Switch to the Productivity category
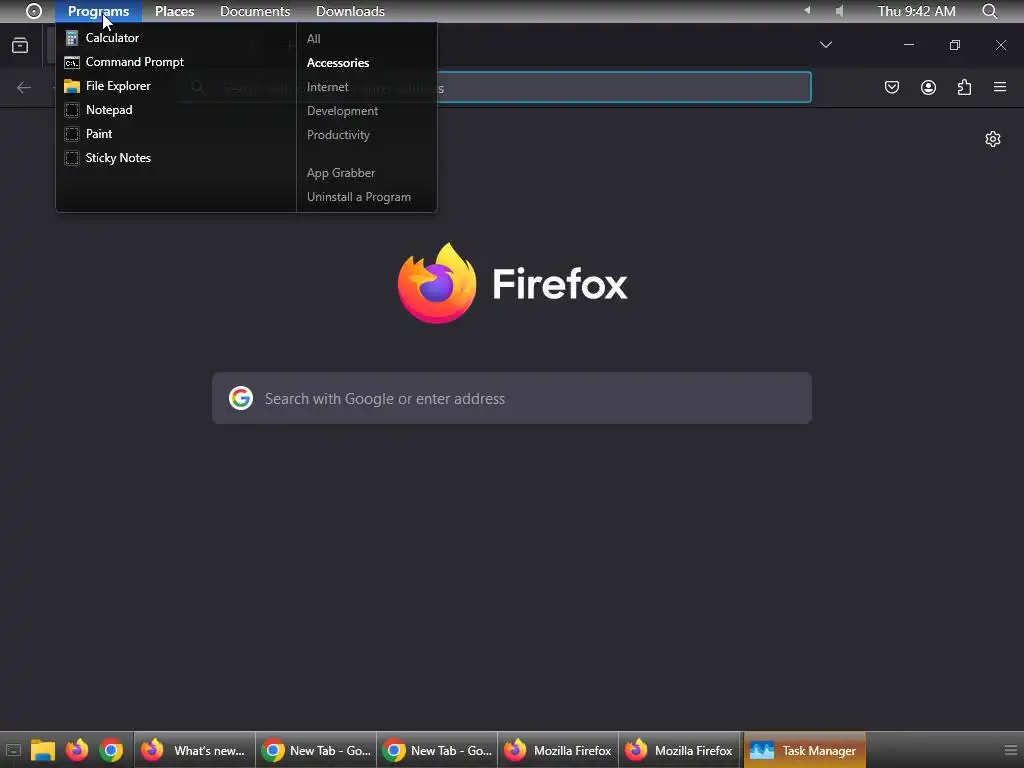This screenshot has height=768, width=1024. [x=338, y=135]
